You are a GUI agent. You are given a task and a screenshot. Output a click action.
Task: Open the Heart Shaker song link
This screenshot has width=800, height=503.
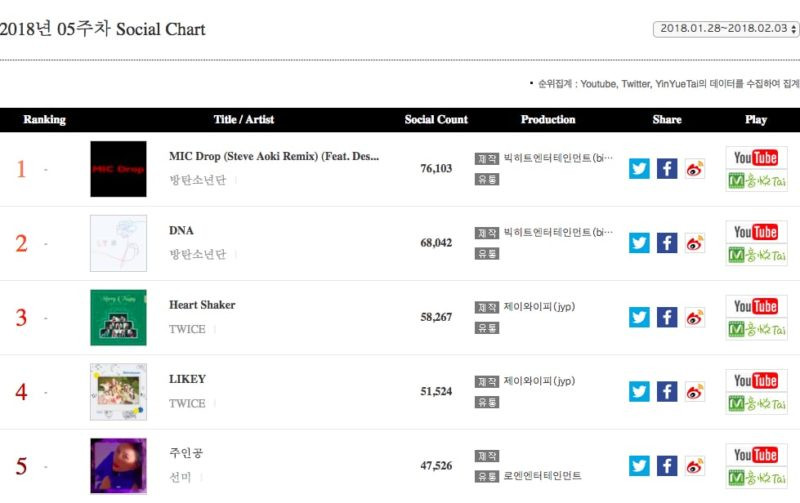click(202, 305)
